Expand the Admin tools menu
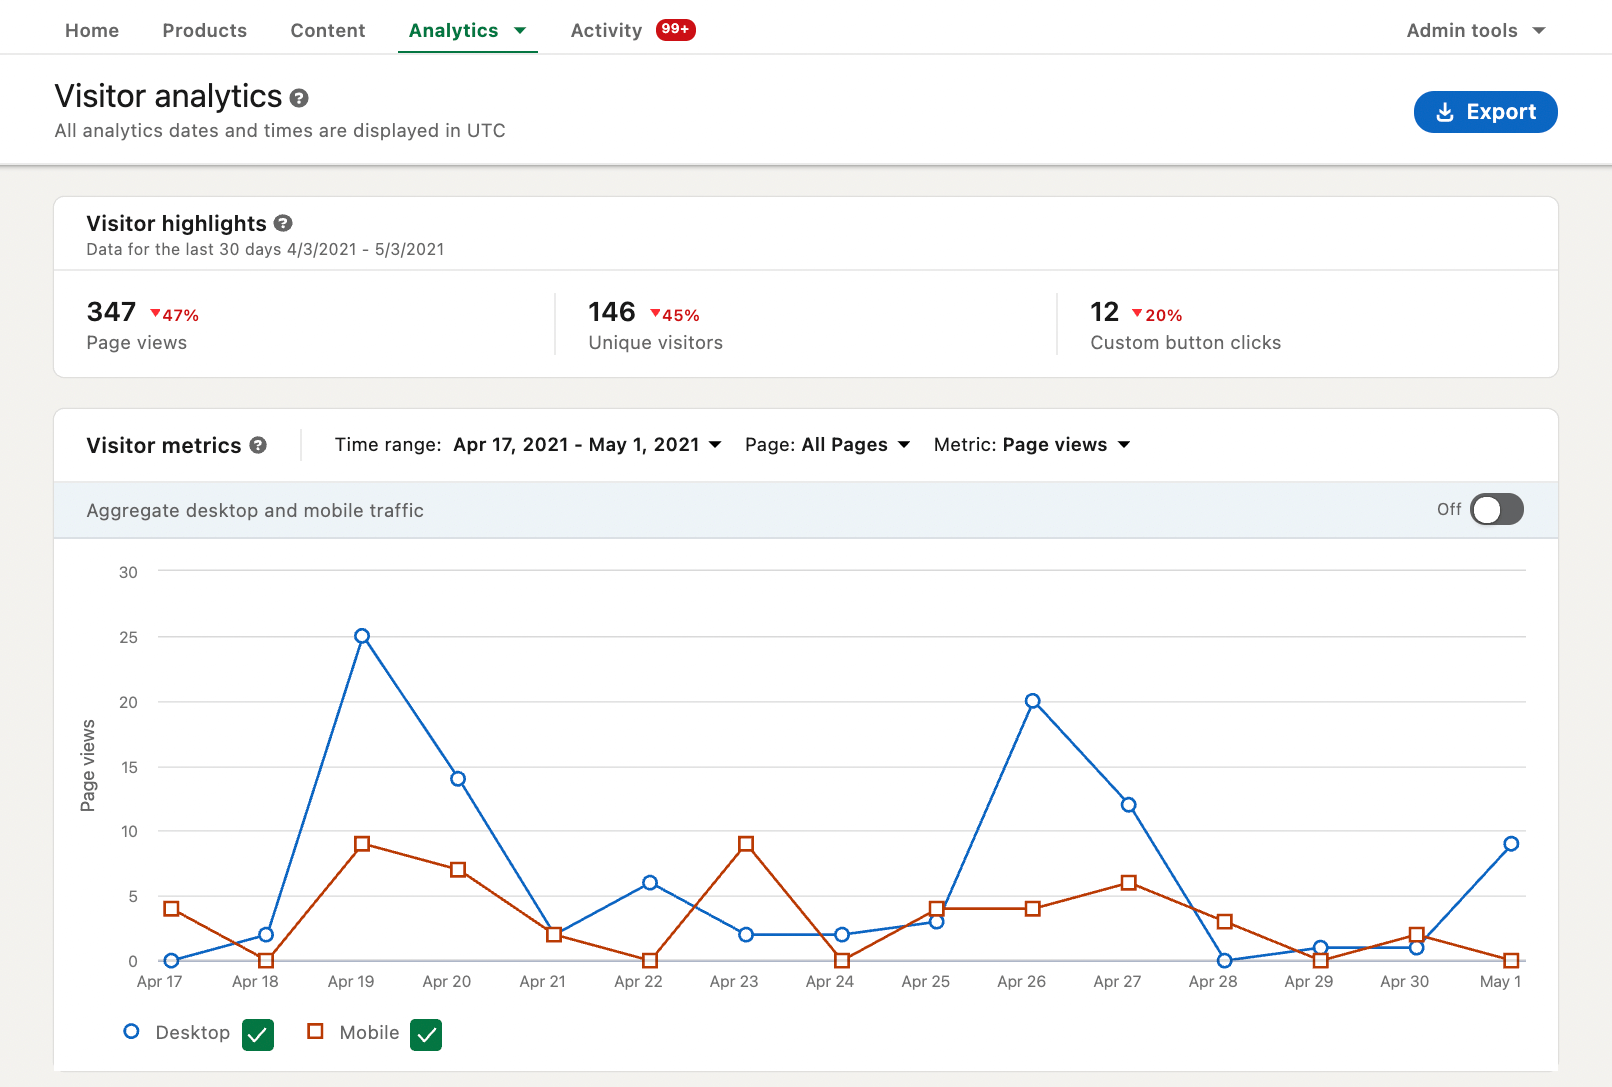Image resolution: width=1612 pixels, height=1087 pixels. point(1476,30)
